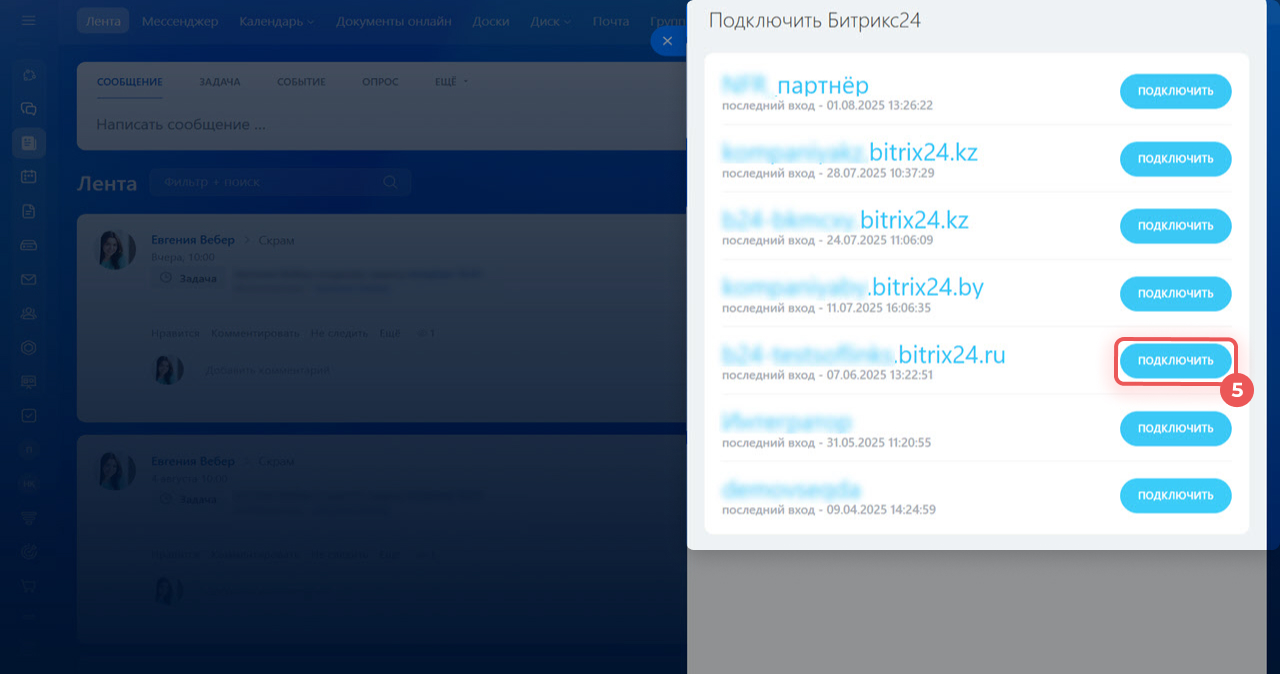Switch to the Событие tab
The image size is (1280, 674).
point(301,82)
